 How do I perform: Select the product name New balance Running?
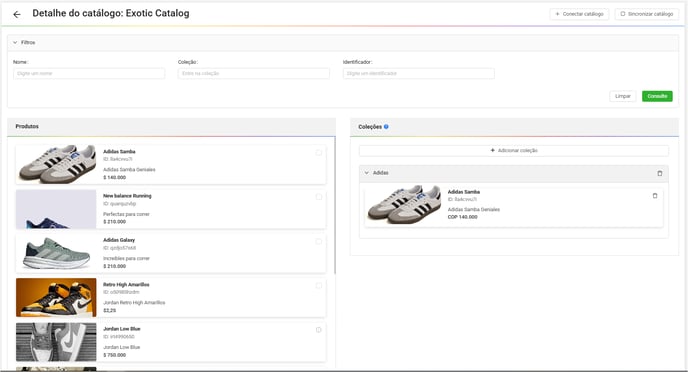[127, 196]
